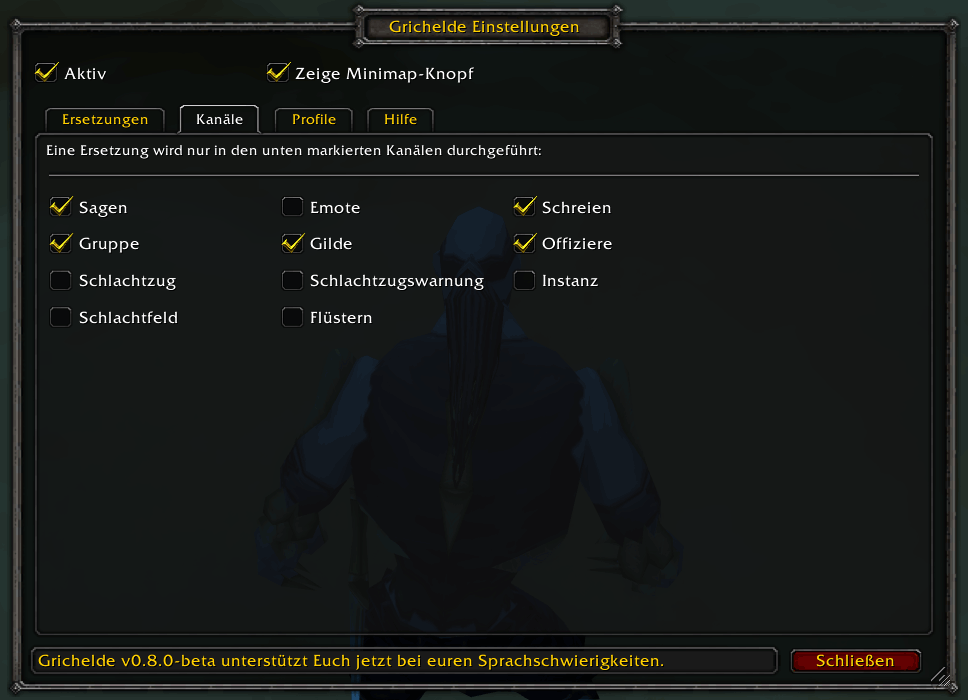The width and height of the screenshot is (968, 700).
Task: Enable the Instanz channel checkbox
Action: tap(524, 280)
